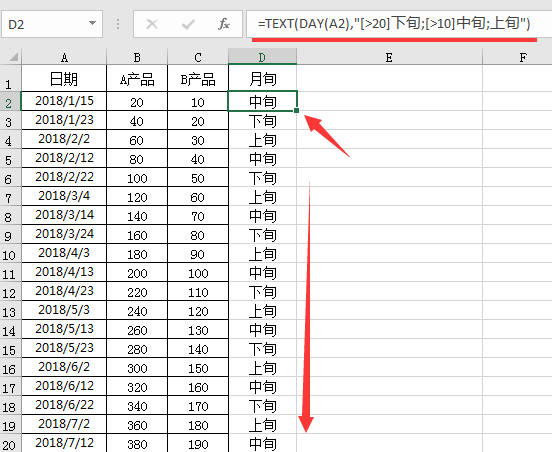
Task: Select the cell with date 2018/5/13
Action: click(x=64, y=329)
